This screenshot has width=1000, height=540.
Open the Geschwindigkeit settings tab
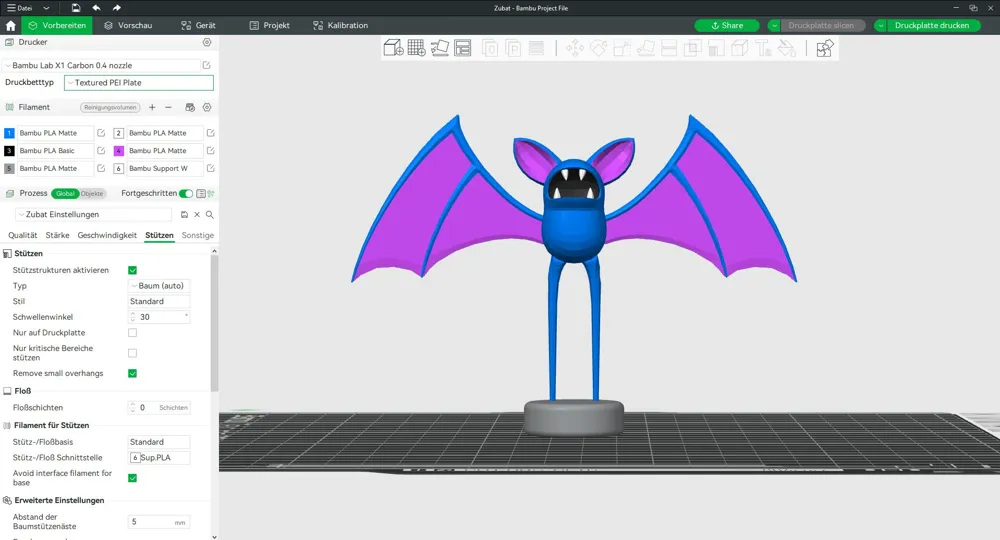click(x=107, y=235)
